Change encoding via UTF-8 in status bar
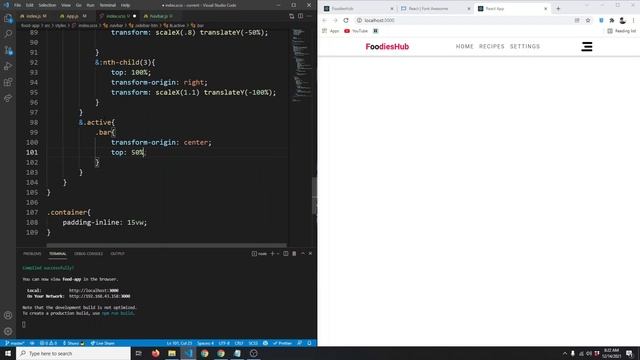 click(x=224, y=343)
